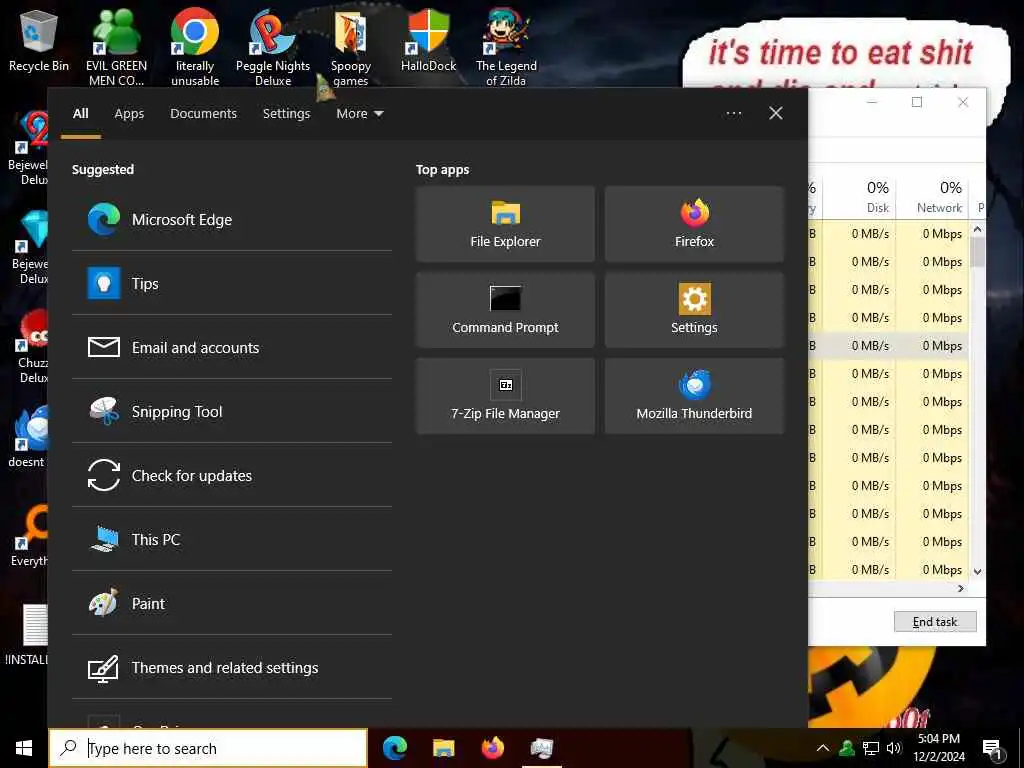Switch to the Settings search tab
The height and width of the screenshot is (768, 1024).
pos(287,114)
